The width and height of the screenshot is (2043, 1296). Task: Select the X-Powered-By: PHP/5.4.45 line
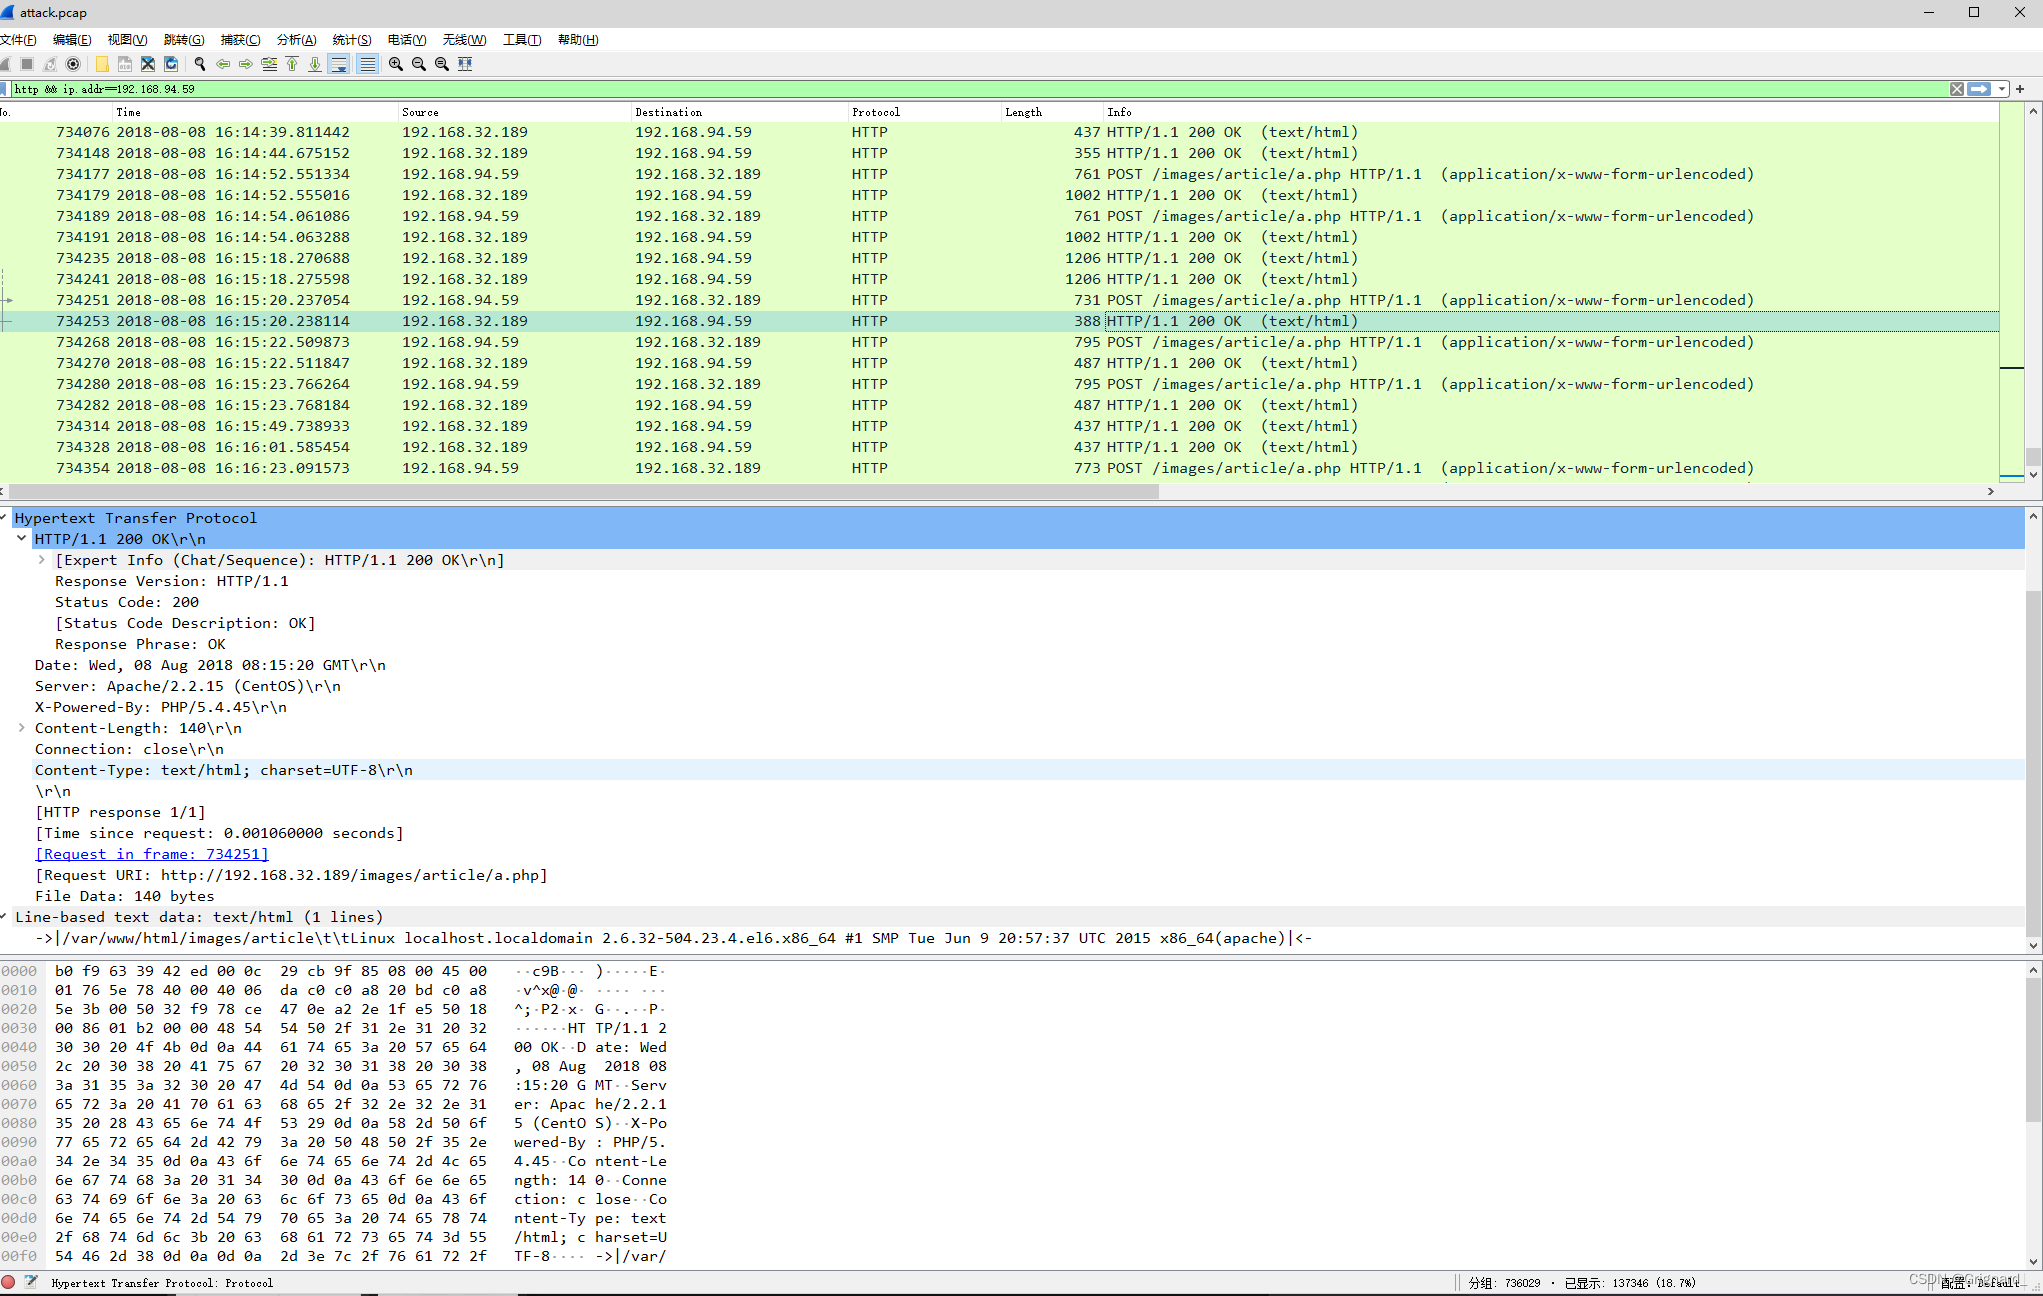click(x=161, y=707)
